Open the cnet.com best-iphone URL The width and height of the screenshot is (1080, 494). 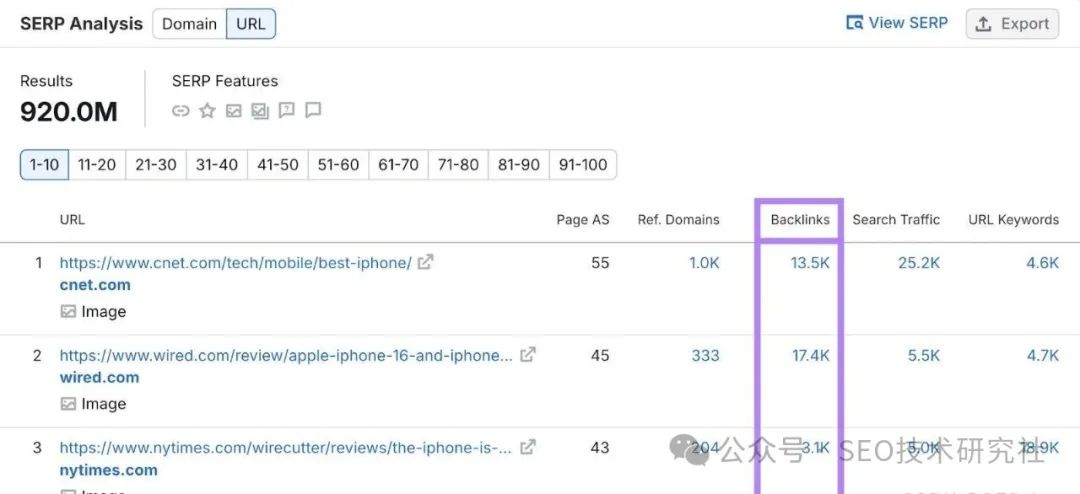235,263
